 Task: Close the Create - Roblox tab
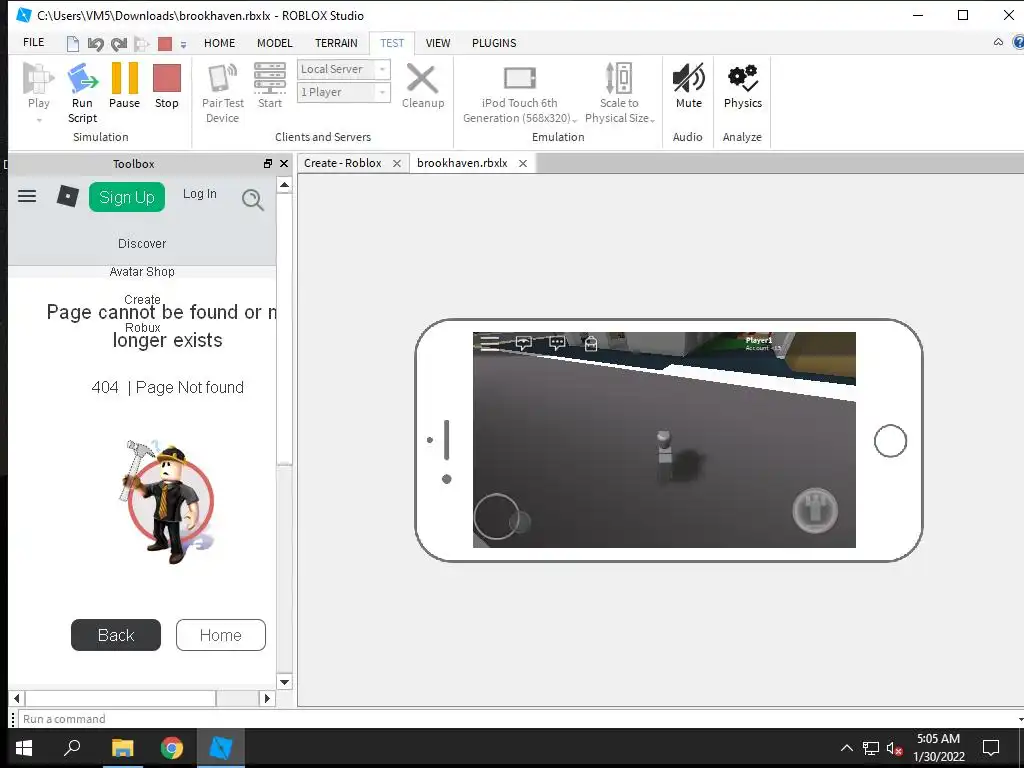click(x=396, y=163)
